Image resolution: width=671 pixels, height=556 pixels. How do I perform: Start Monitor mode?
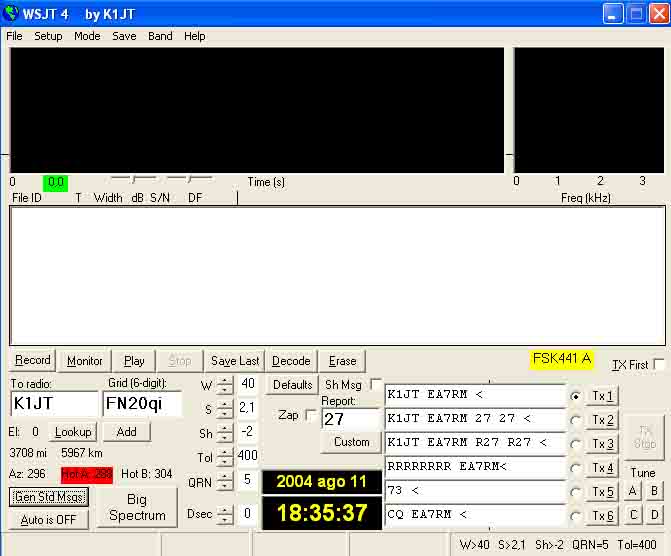(x=84, y=361)
